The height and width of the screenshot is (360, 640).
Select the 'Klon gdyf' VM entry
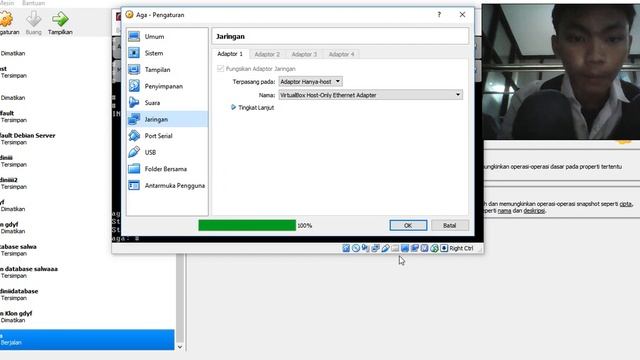pos(87,317)
